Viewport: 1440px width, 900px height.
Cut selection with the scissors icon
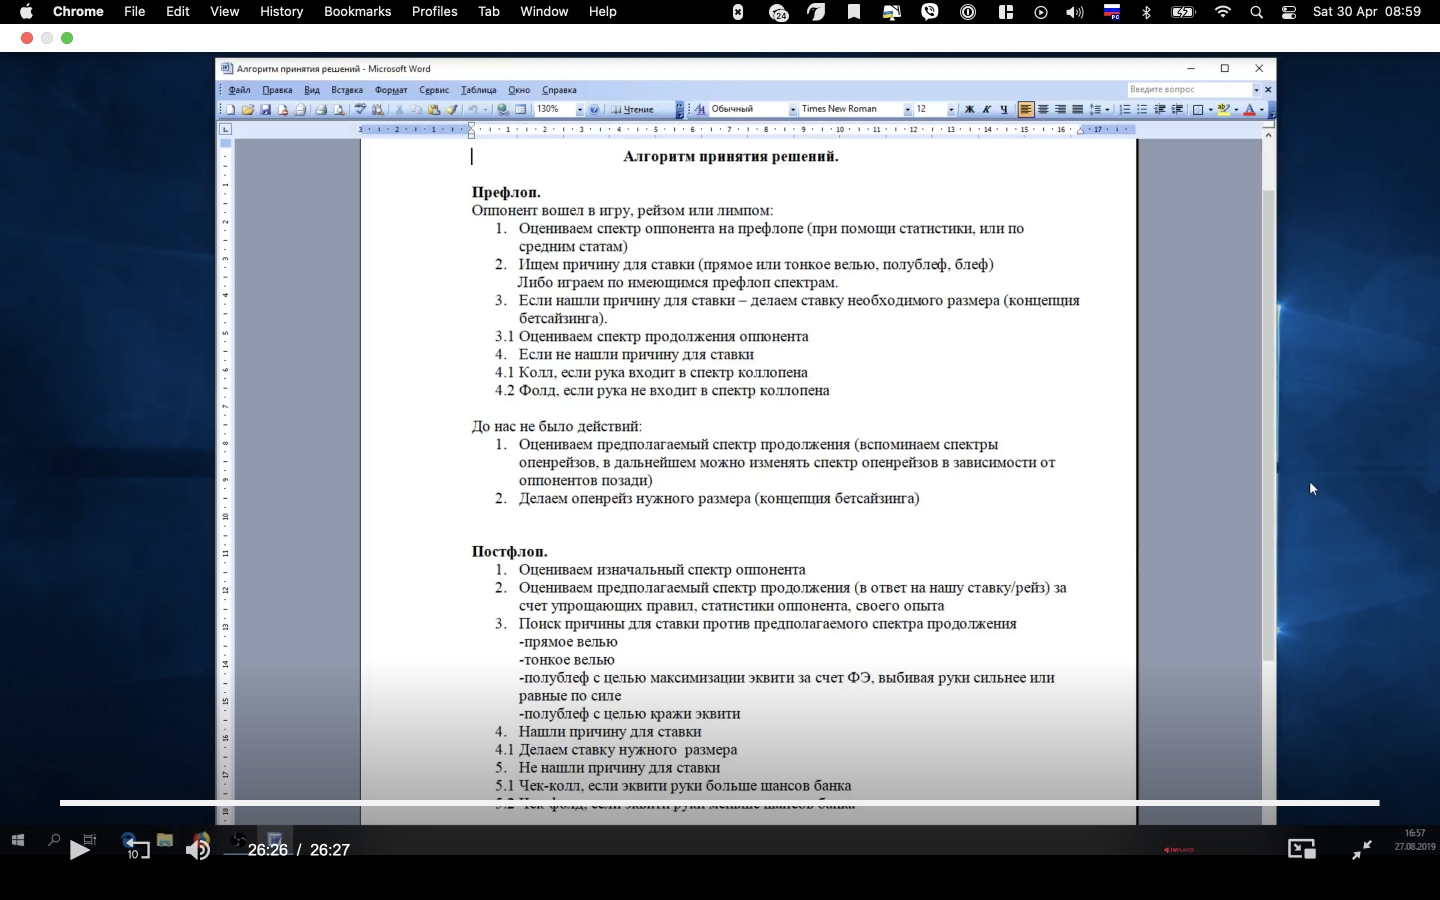point(399,110)
